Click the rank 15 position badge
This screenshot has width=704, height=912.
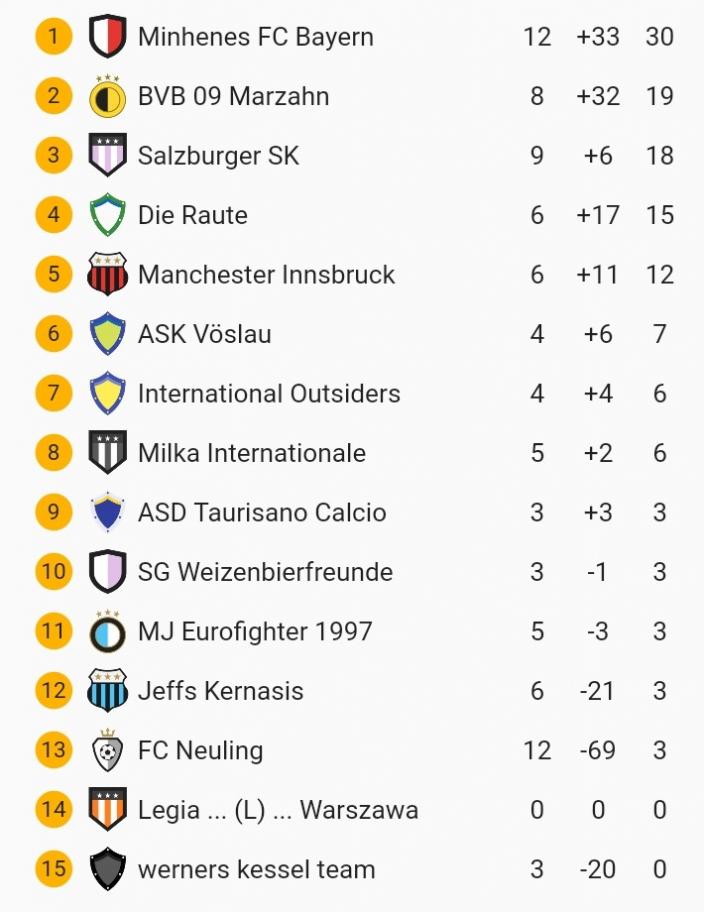pyautogui.click(x=54, y=868)
